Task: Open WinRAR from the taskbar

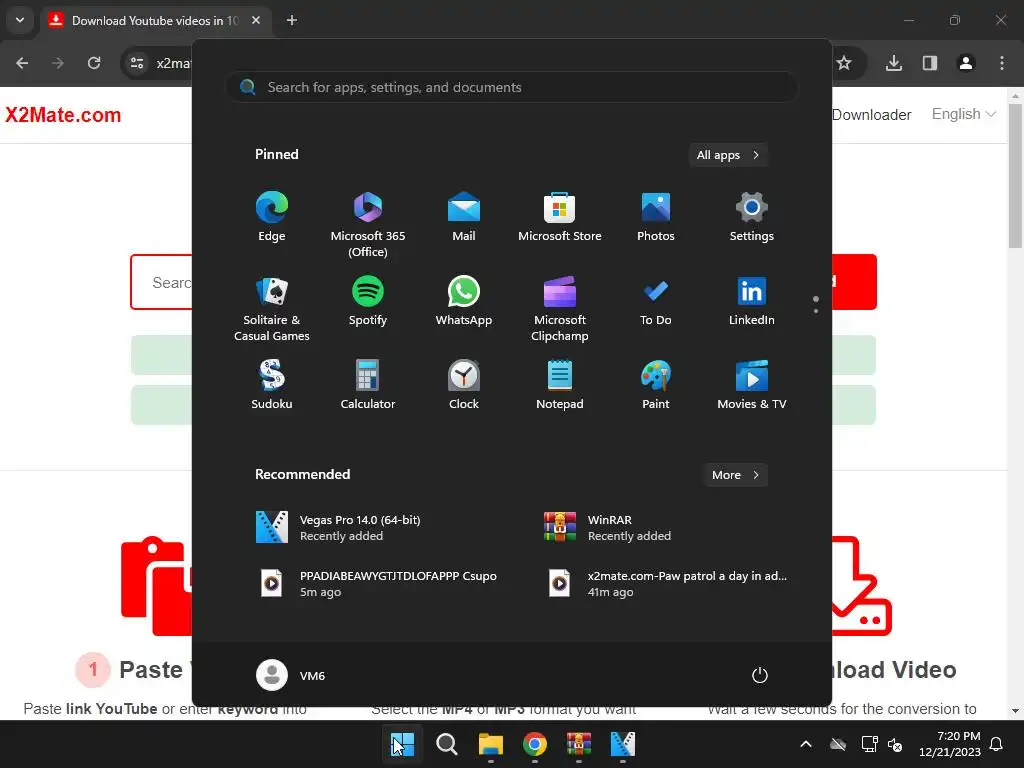Action: [579, 744]
